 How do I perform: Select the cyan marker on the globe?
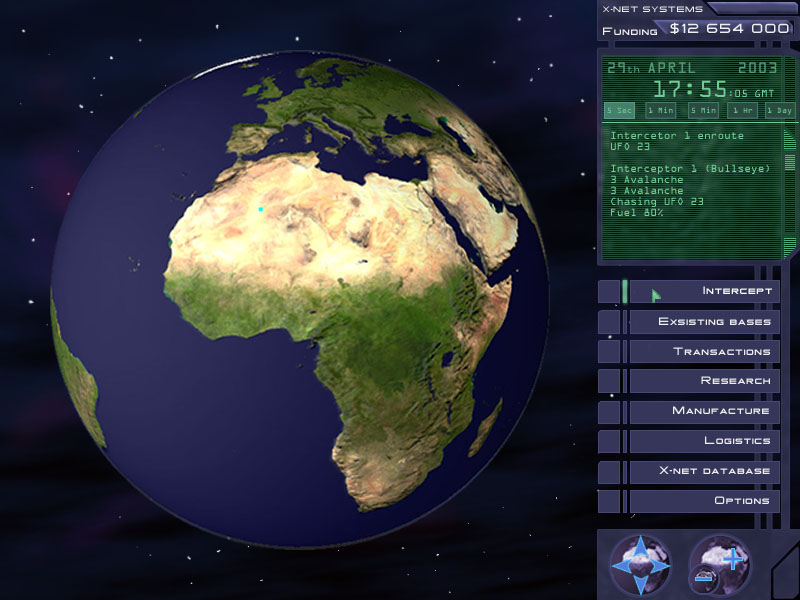(x=261, y=209)
